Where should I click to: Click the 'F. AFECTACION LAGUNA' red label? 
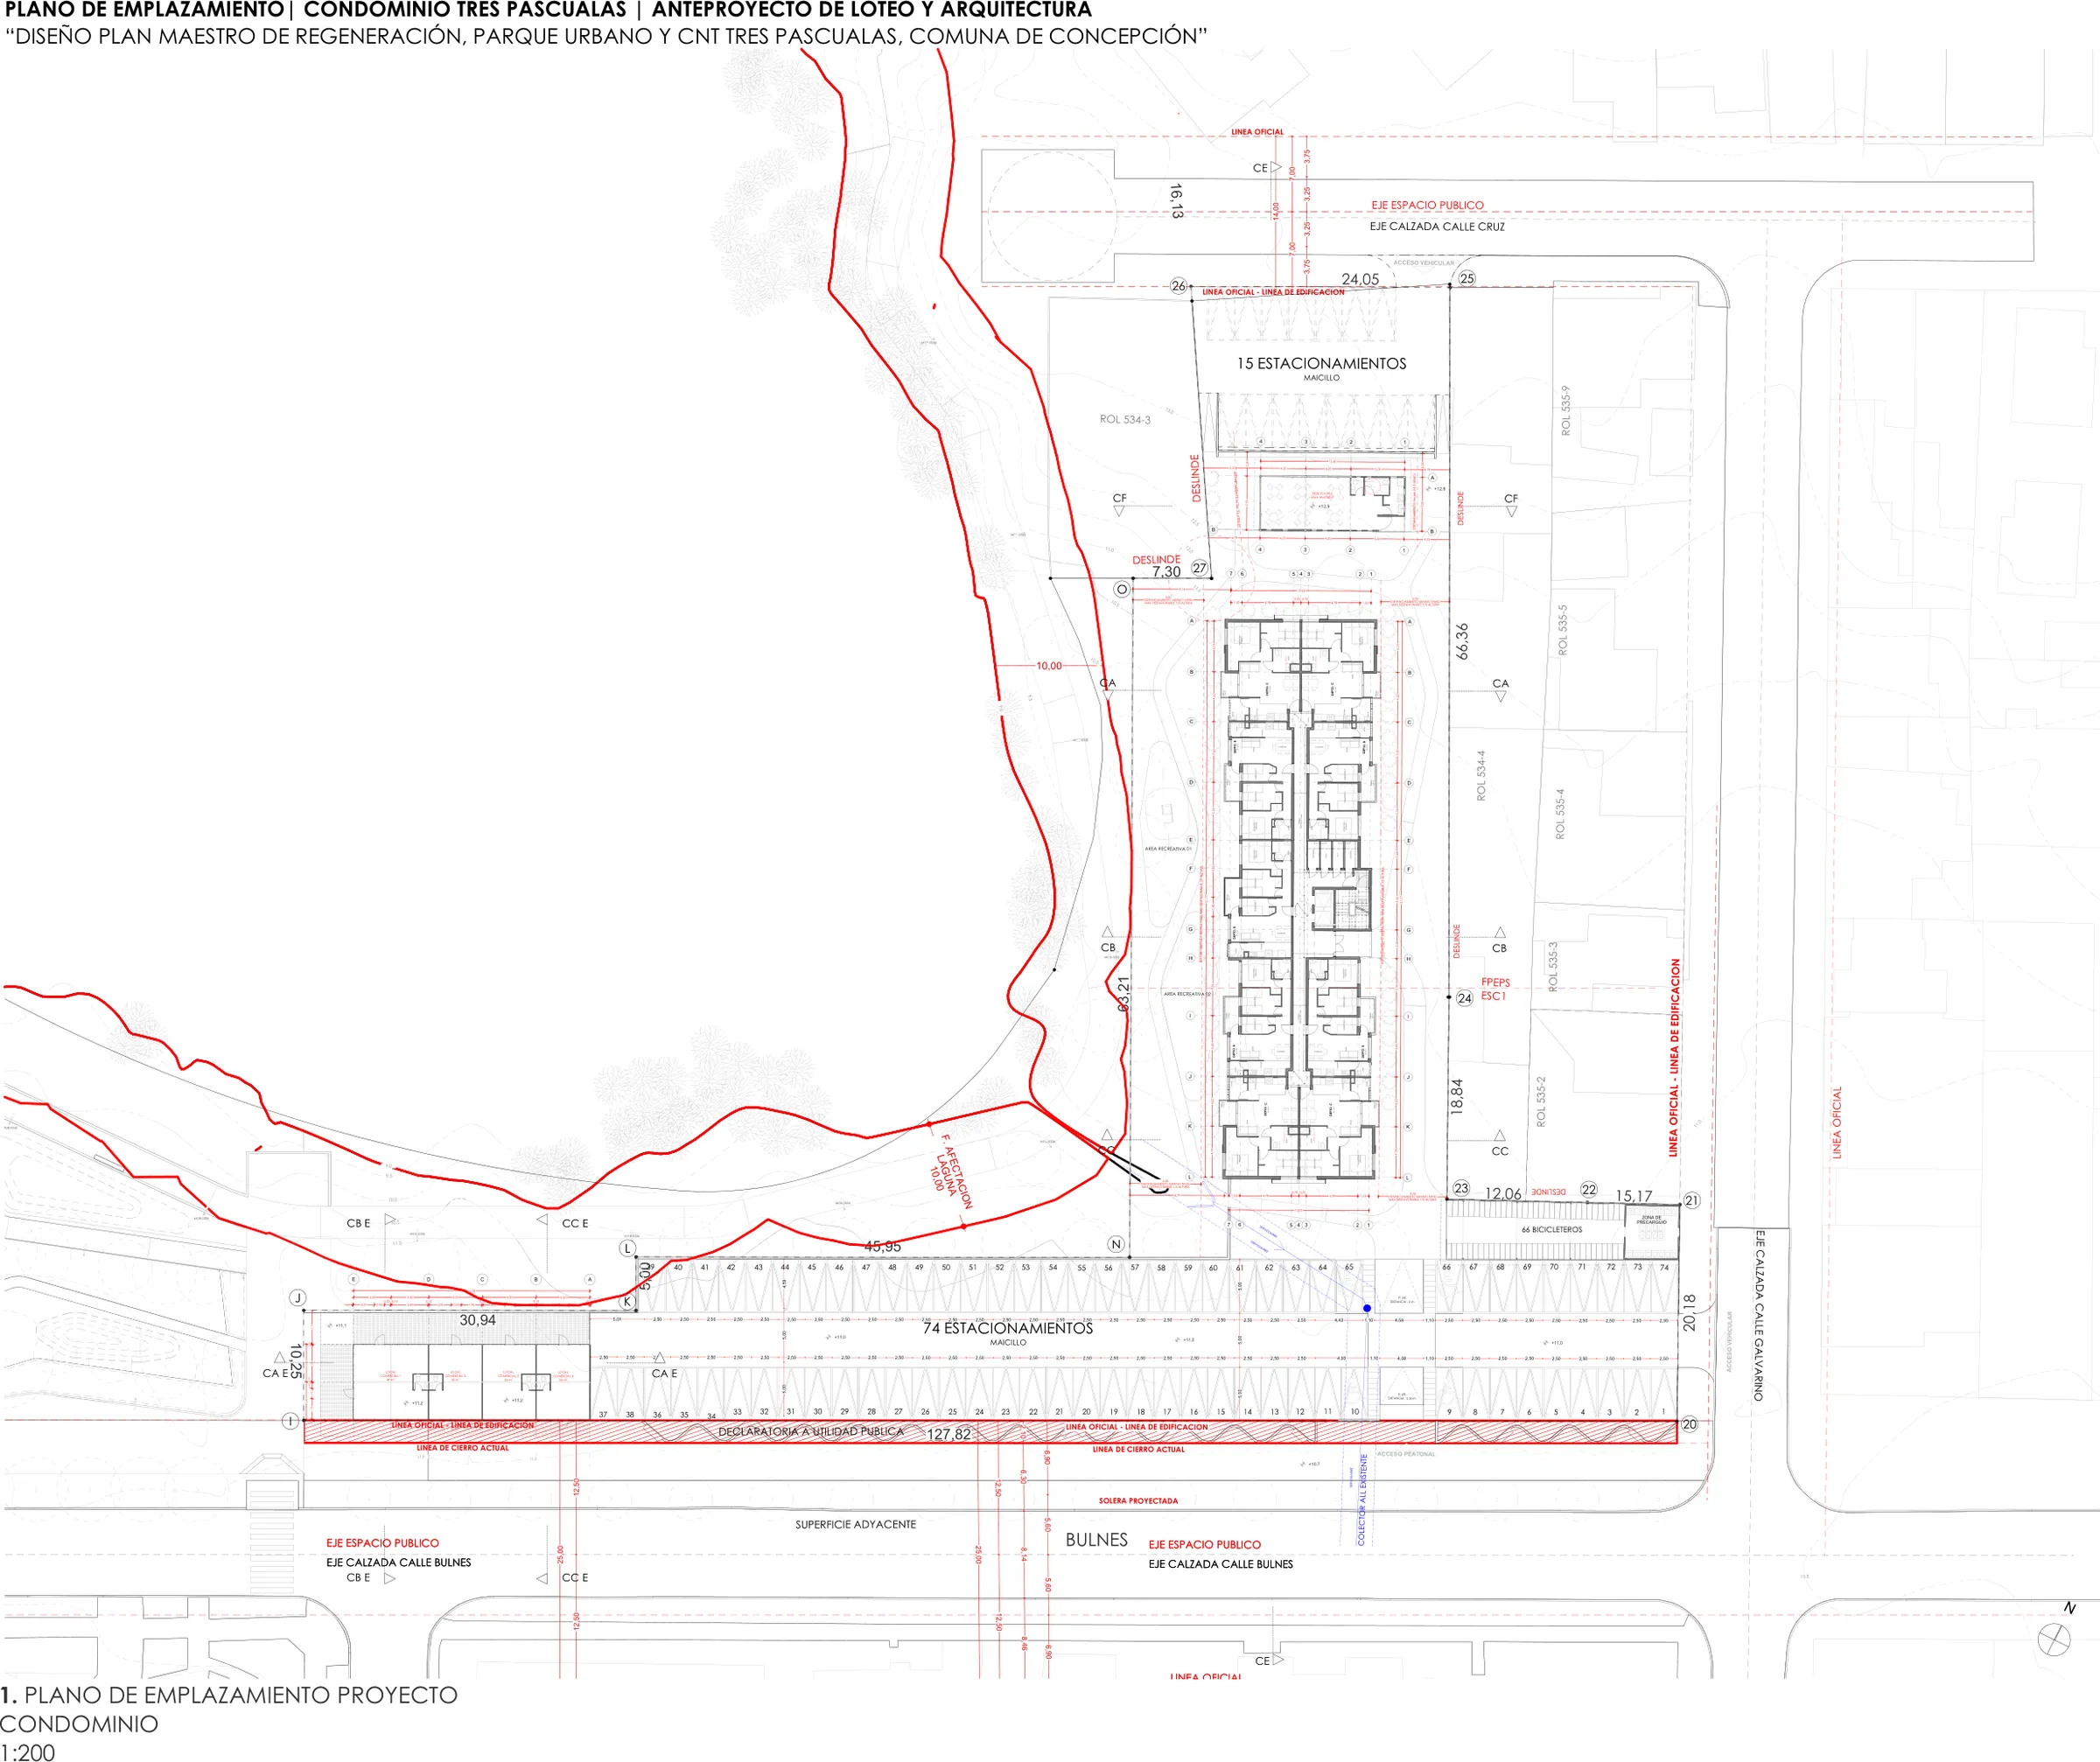click(x=950, y=1172)
